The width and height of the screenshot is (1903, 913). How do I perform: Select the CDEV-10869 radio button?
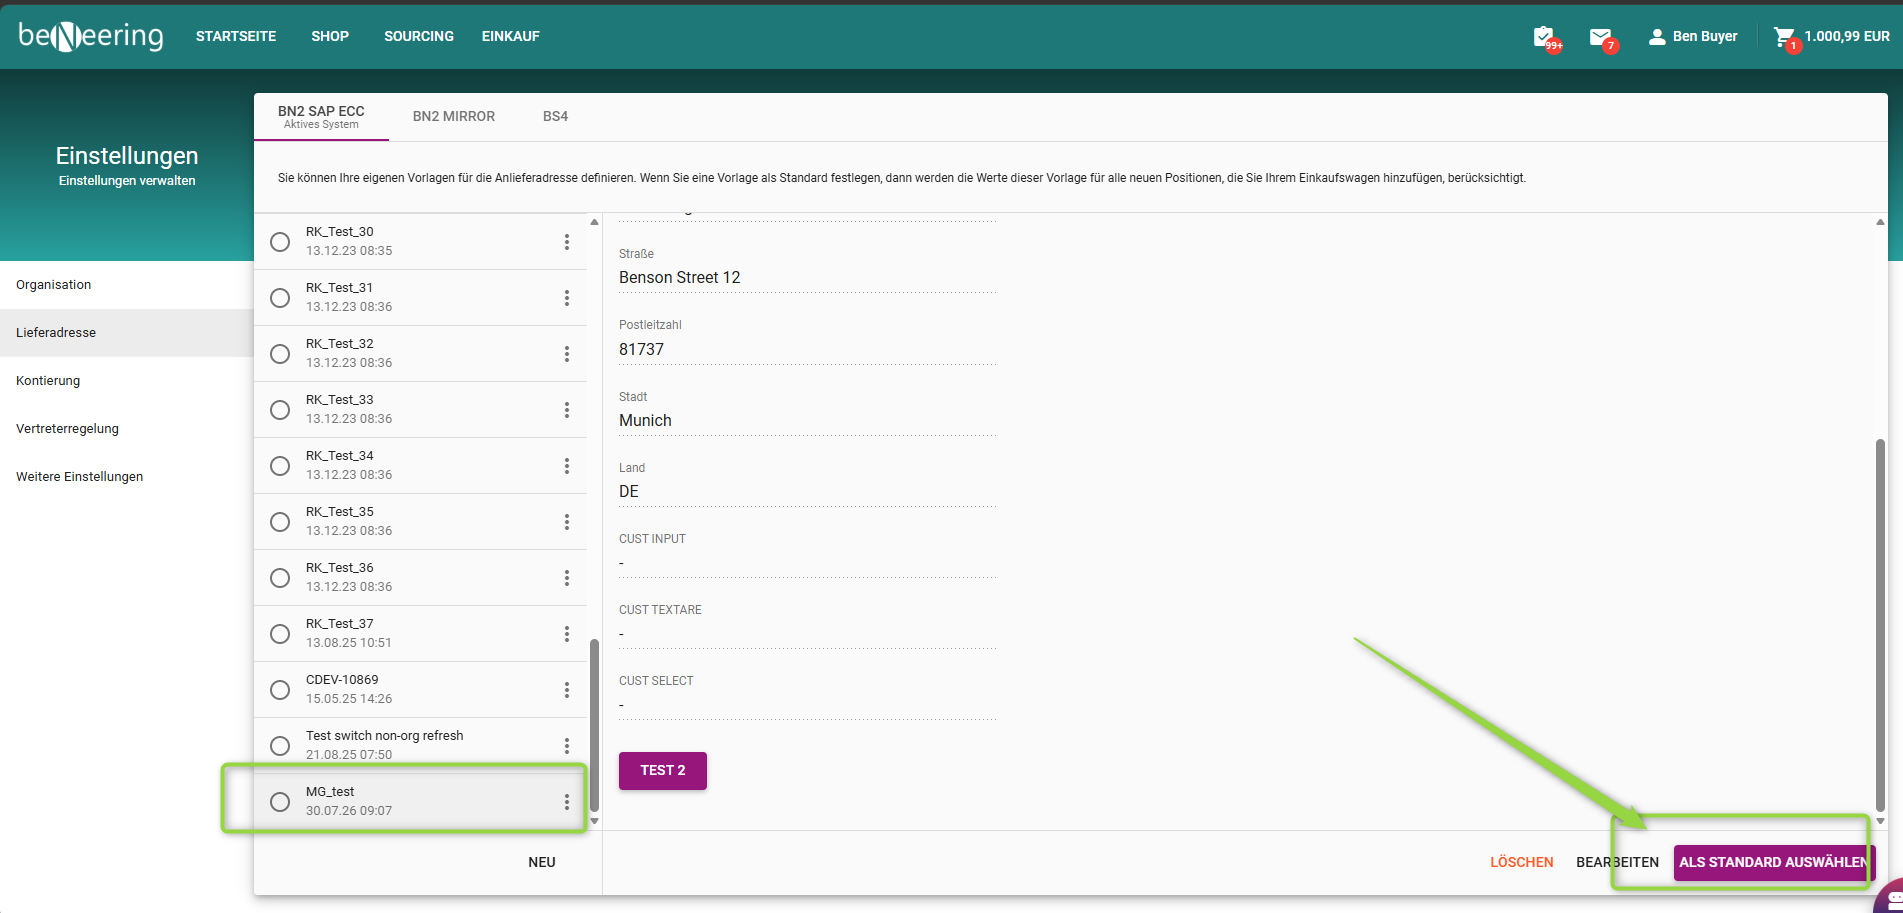(280, 690)
